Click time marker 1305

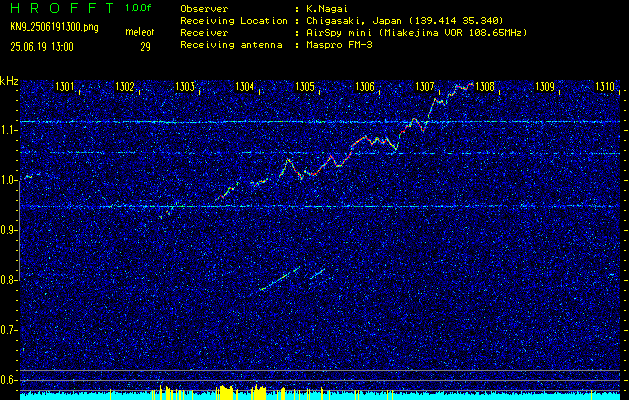point(305,86)
